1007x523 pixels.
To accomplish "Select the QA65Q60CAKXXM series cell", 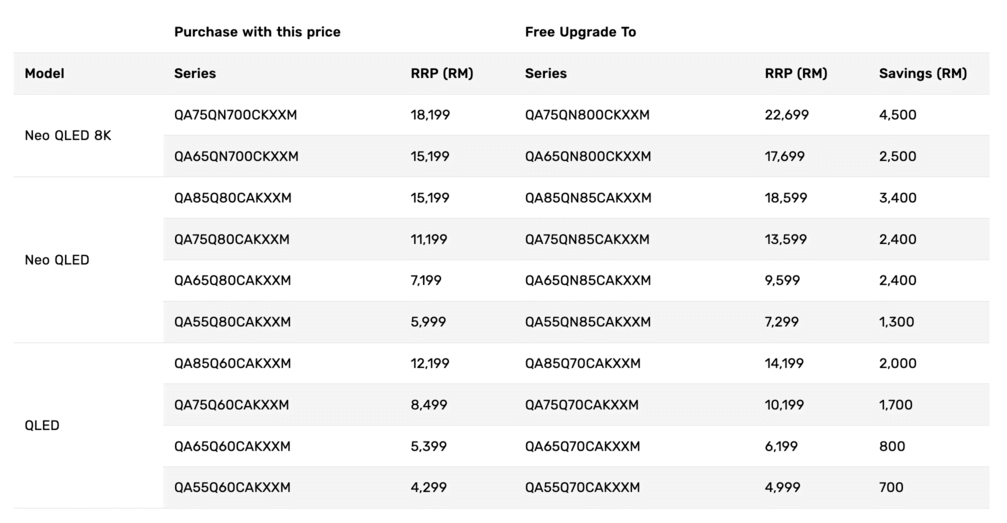I will coord(232,447).
